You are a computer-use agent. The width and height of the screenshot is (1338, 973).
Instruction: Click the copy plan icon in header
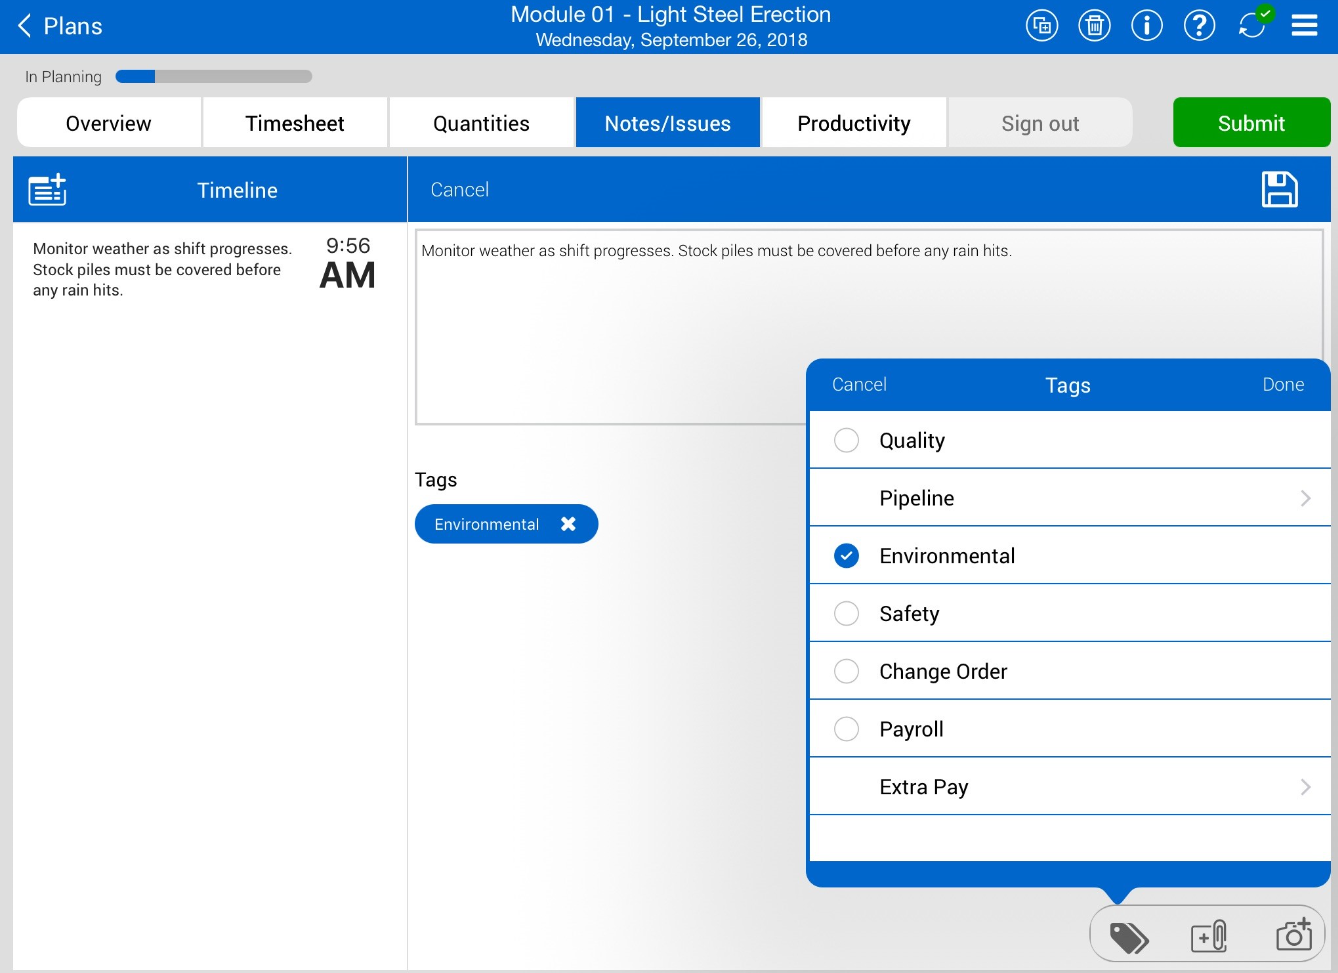pyautogui.click(x=1042, y=26)
